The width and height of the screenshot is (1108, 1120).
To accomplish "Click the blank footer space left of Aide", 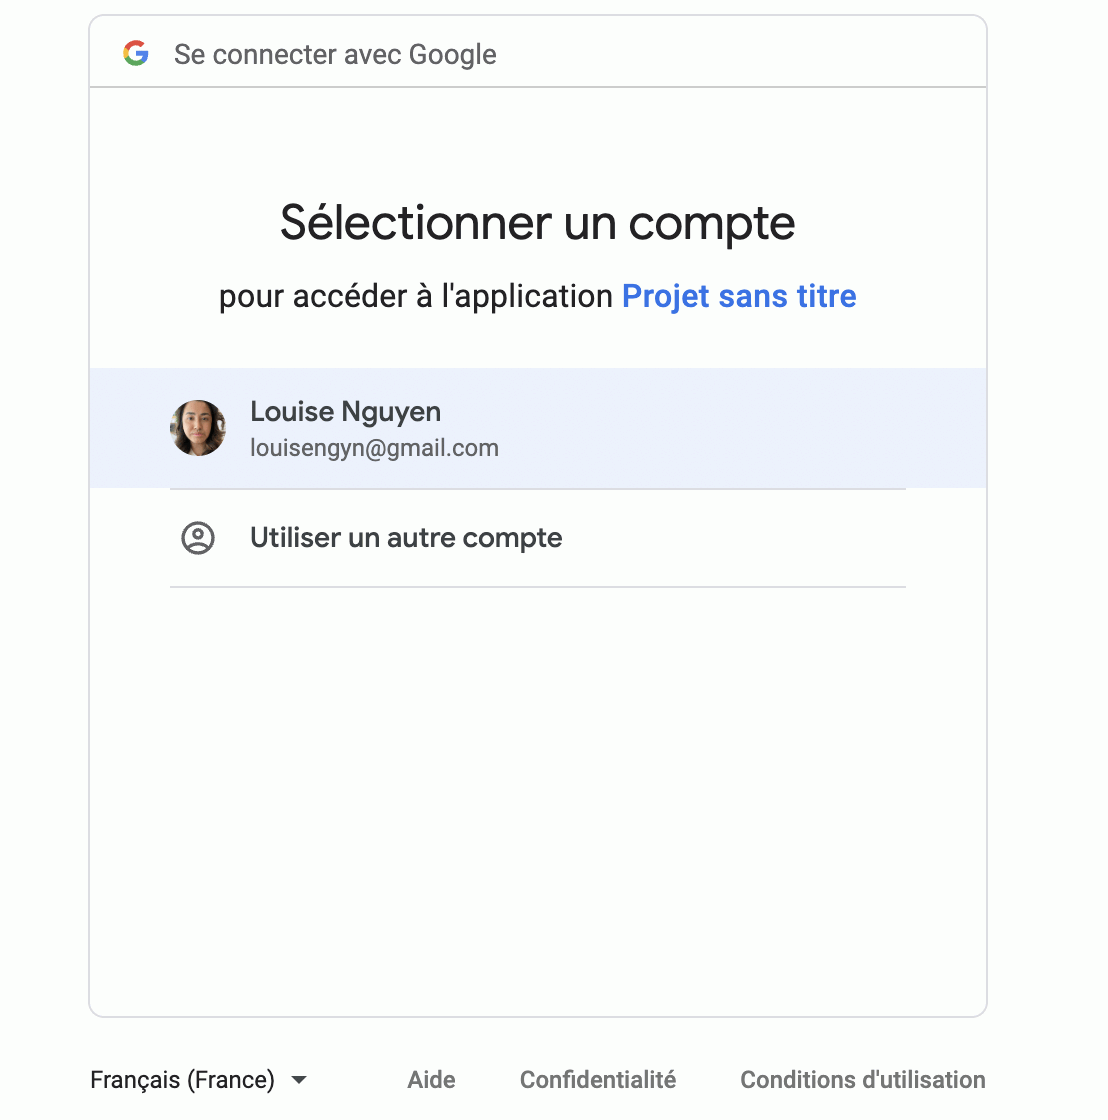I will (355, 1080).
